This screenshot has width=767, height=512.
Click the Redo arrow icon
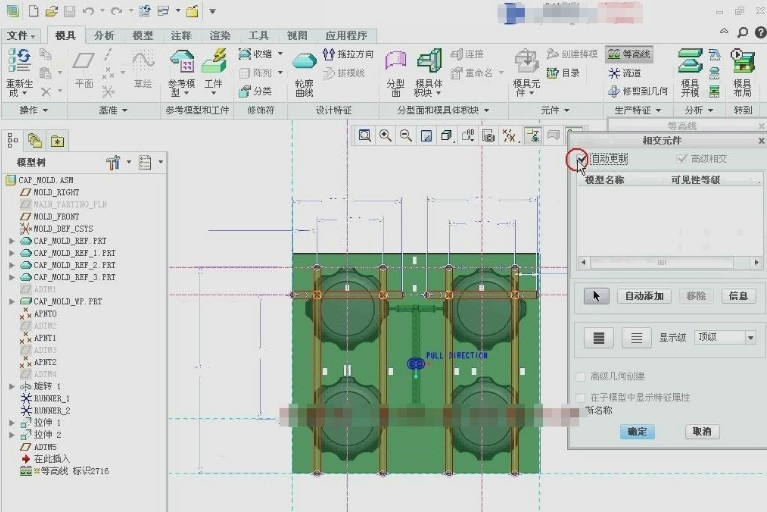tap(116, 11)
